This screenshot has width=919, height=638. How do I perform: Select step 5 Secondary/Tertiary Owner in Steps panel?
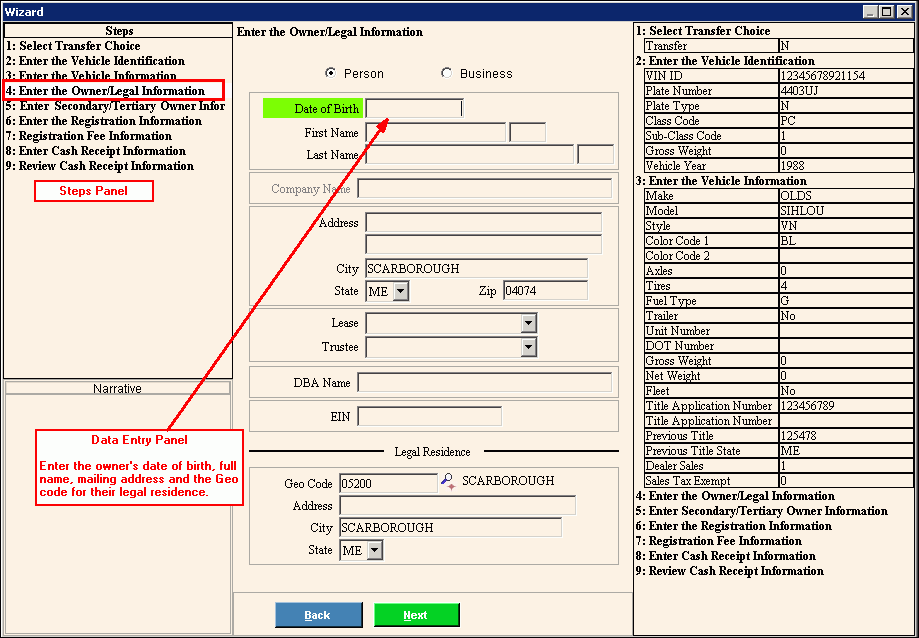coord(115,106)
